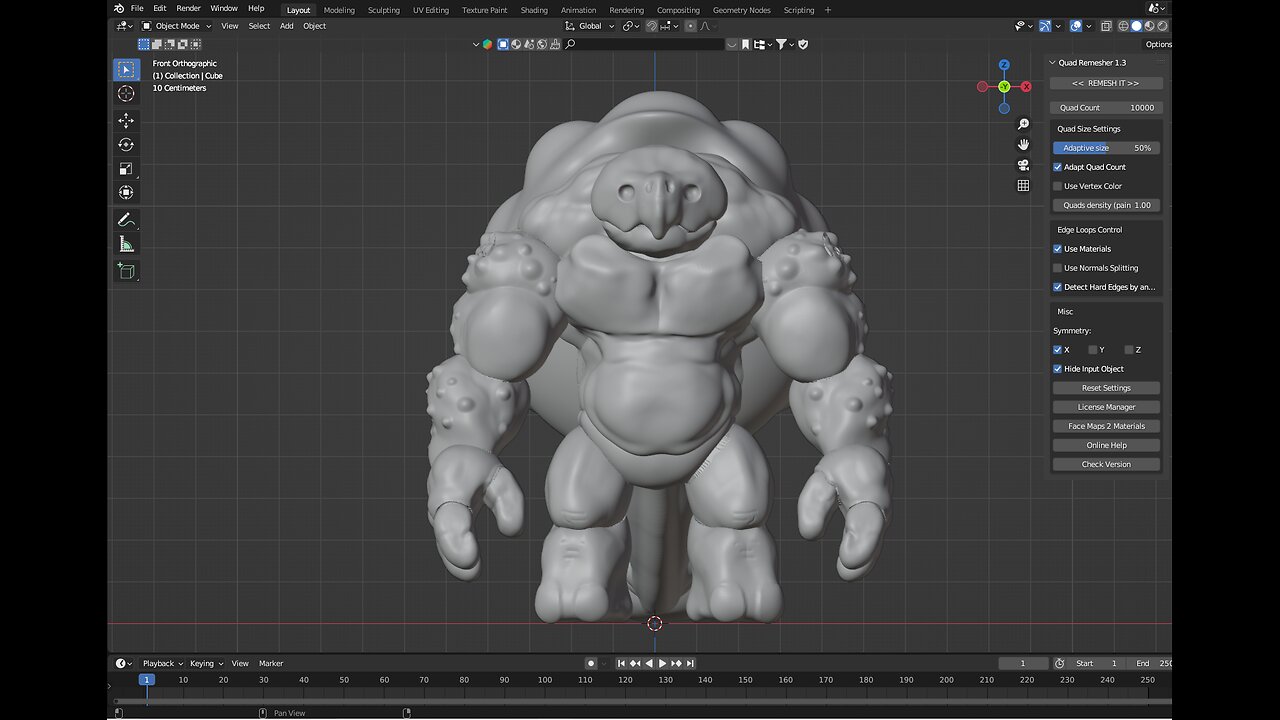This screenshot has height=720, width=1280.
Task: Pick the Rotate tool
Action: (126, 144)
